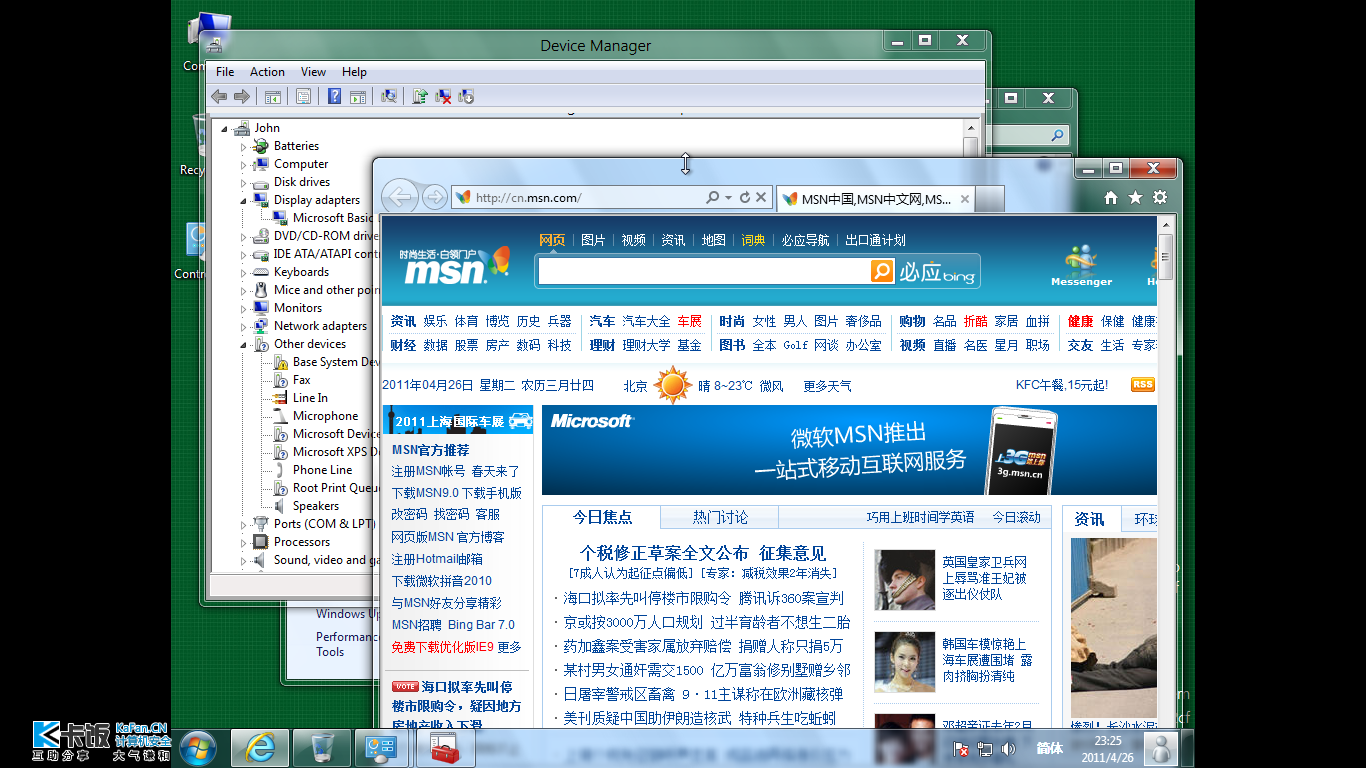Click 视频 search category on MSN
Screen dimensions: 1366x768
pyautogui.click(x=633, y=240)
